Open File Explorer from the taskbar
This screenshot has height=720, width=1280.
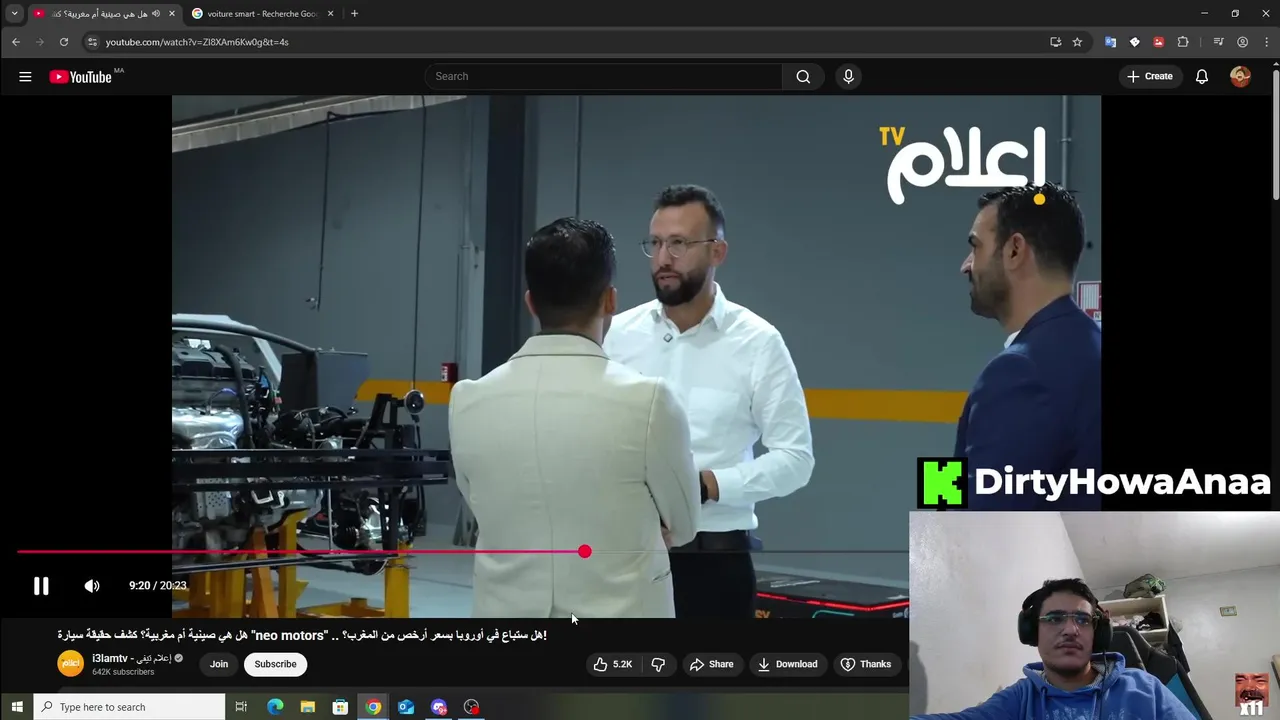tap(308, 707)
